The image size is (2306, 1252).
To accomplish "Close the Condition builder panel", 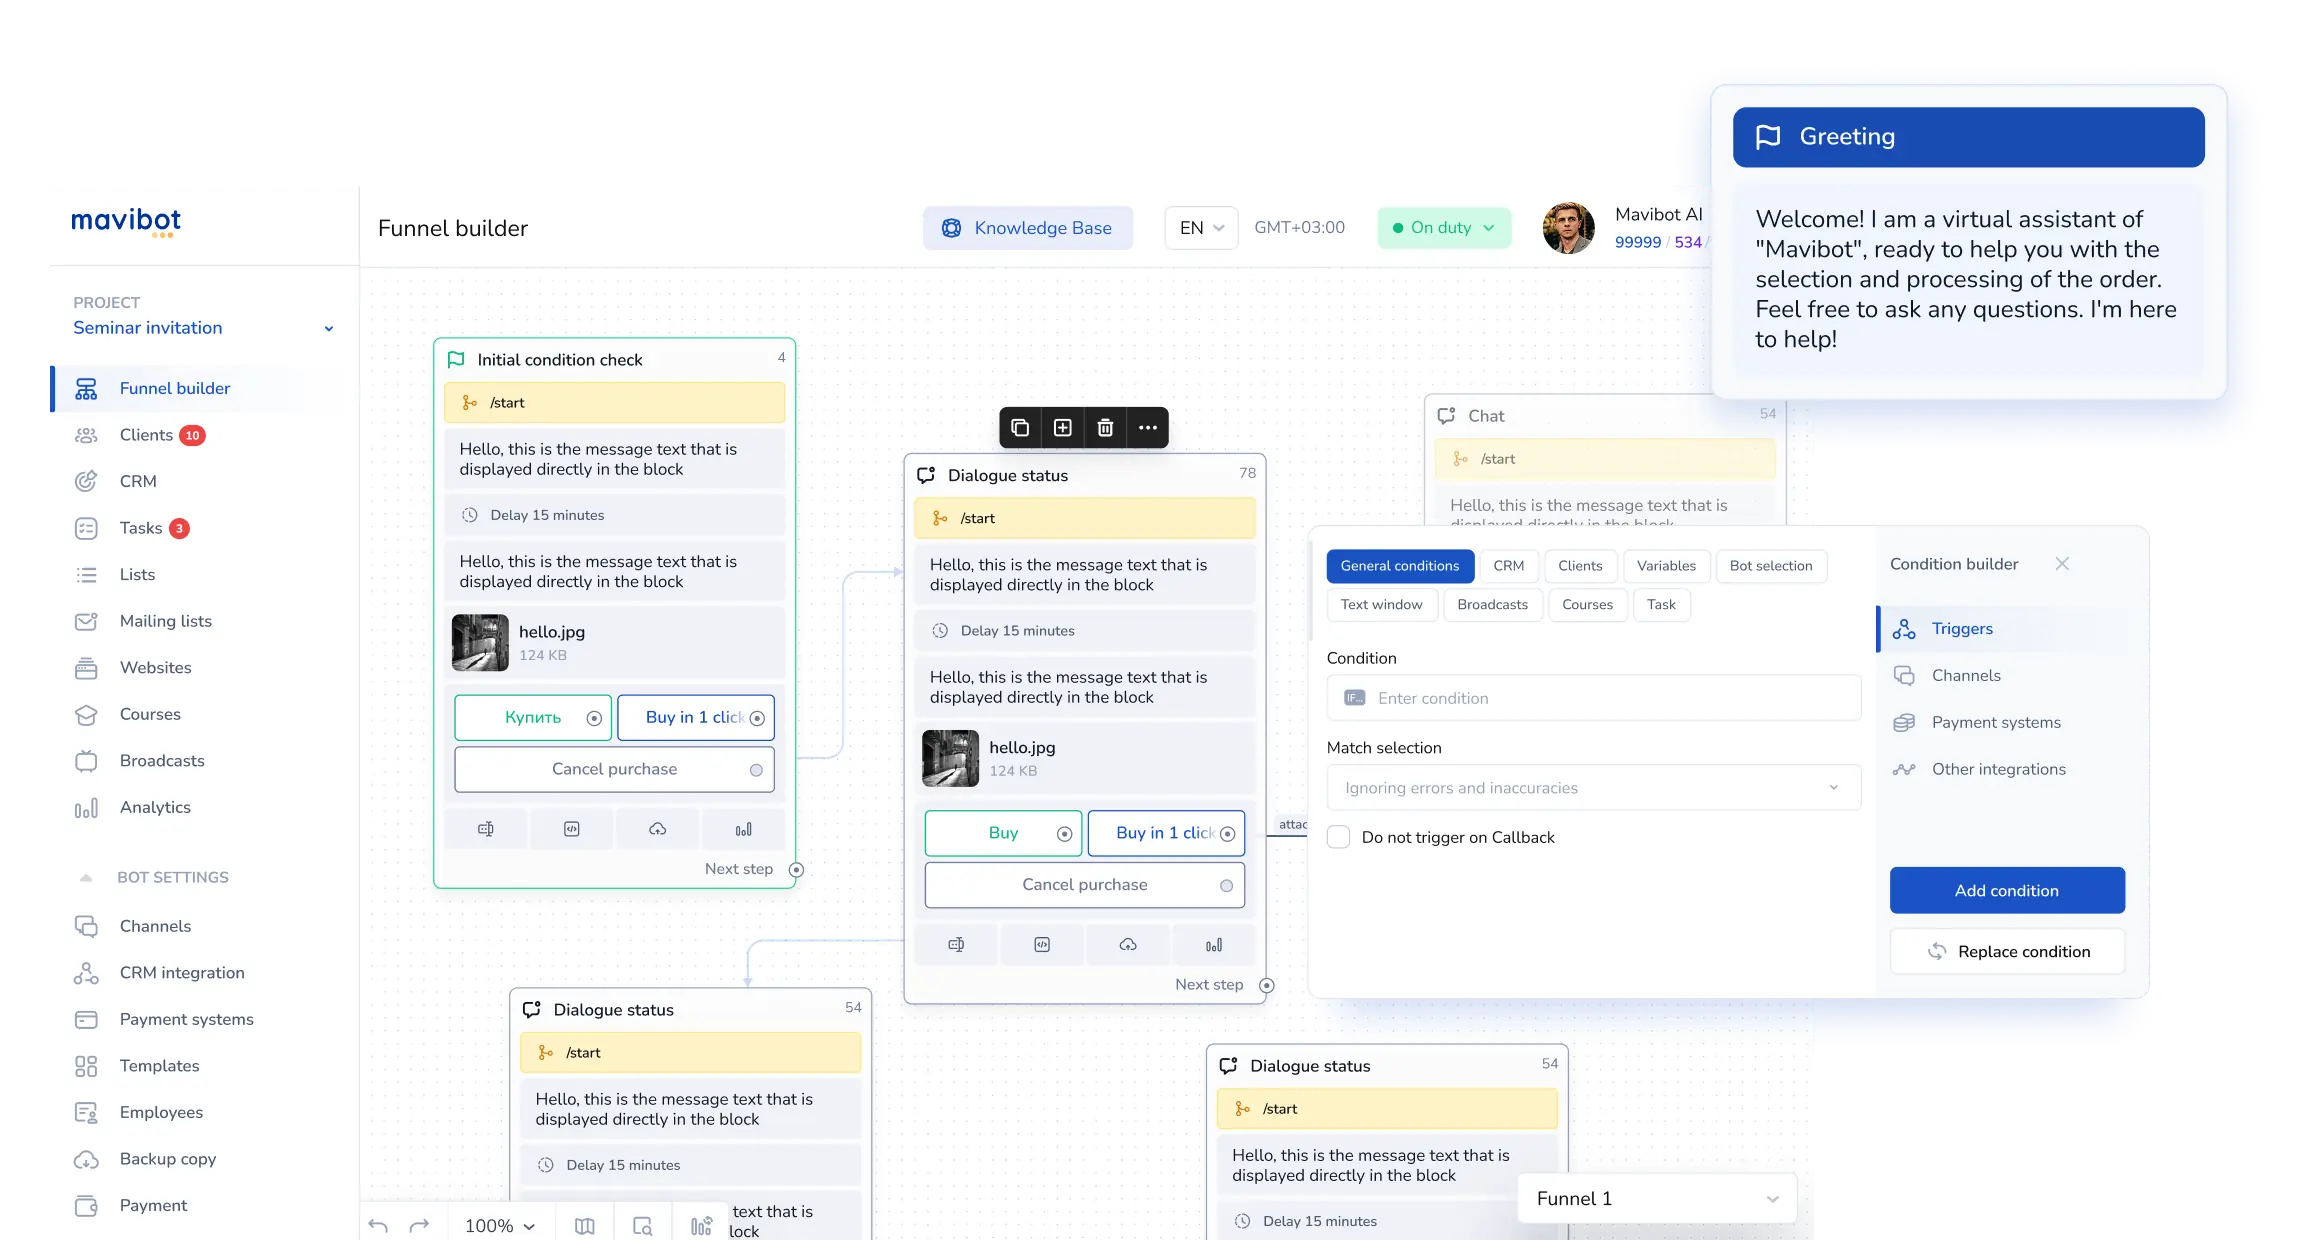I will (2062, 564).
